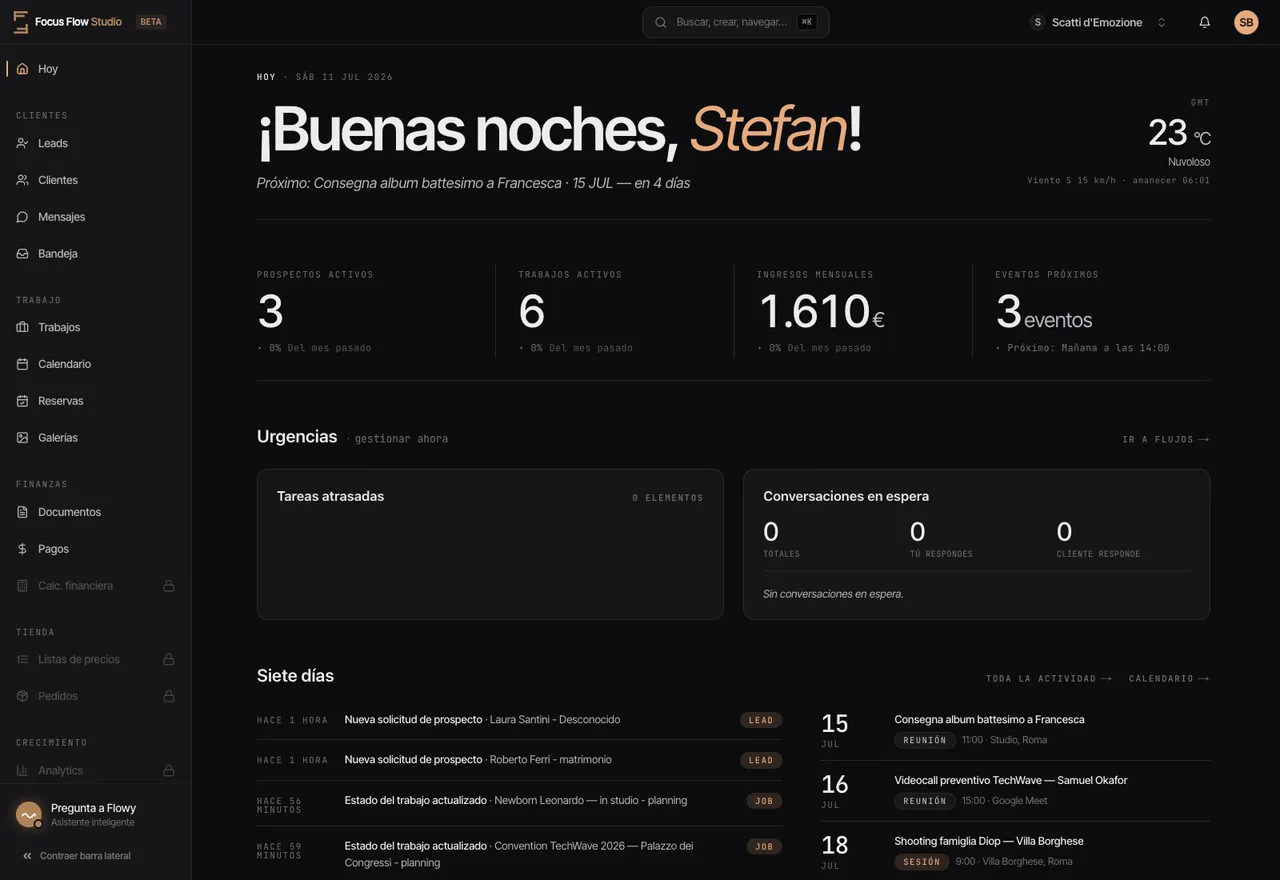
Task: Go to Trabajos in the sidebar
Action: [x=95, y=327]
